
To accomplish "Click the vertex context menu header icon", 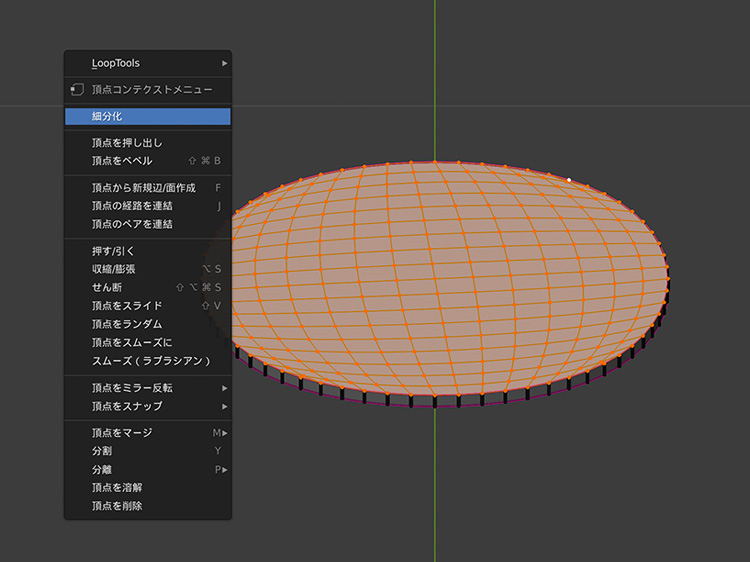I will point(77,90).
